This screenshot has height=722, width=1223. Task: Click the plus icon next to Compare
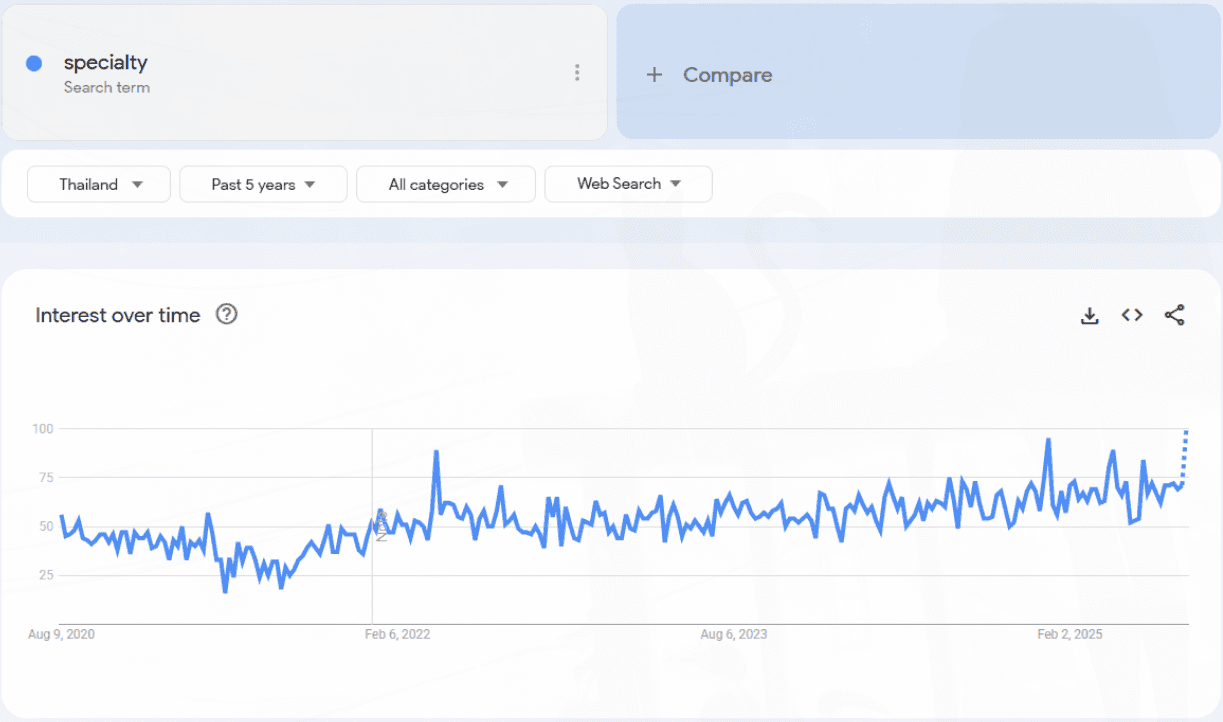pyautogui.click(x=654, y=75)
